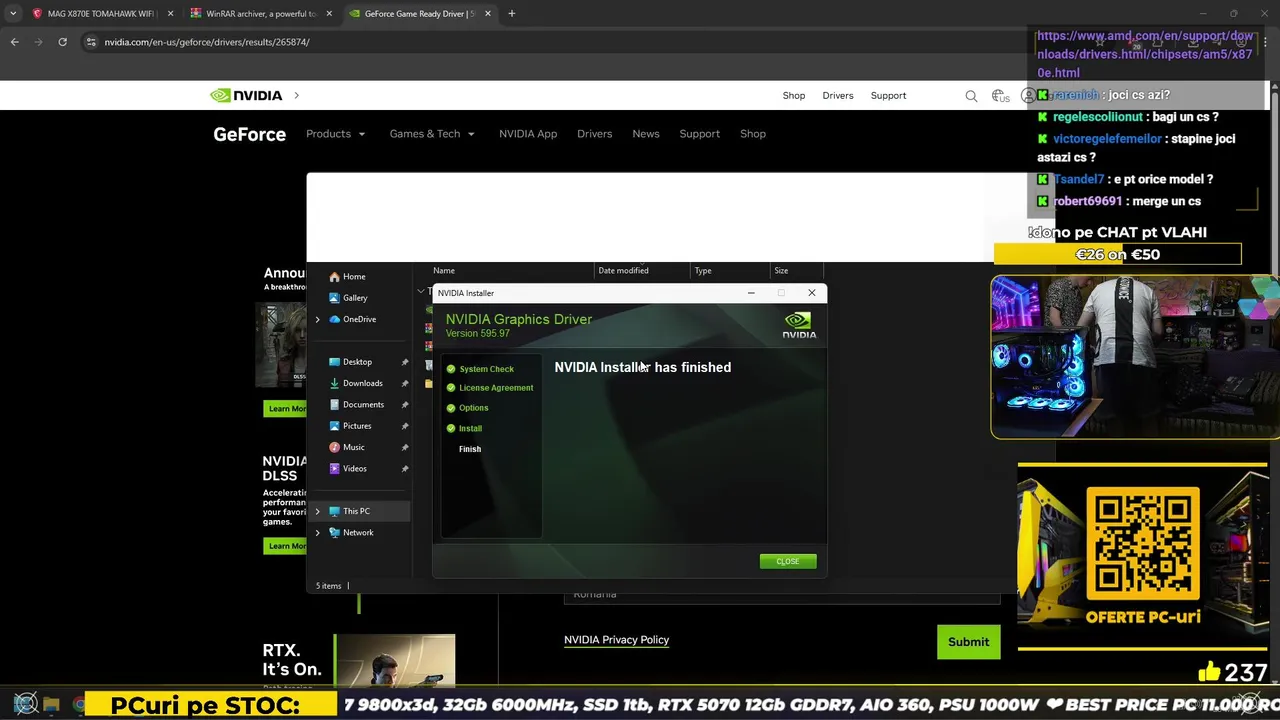This screenshot has width=1280, height=720.
Task: Open the NVIDIA site search icon
Action: [x=971, y=96]
